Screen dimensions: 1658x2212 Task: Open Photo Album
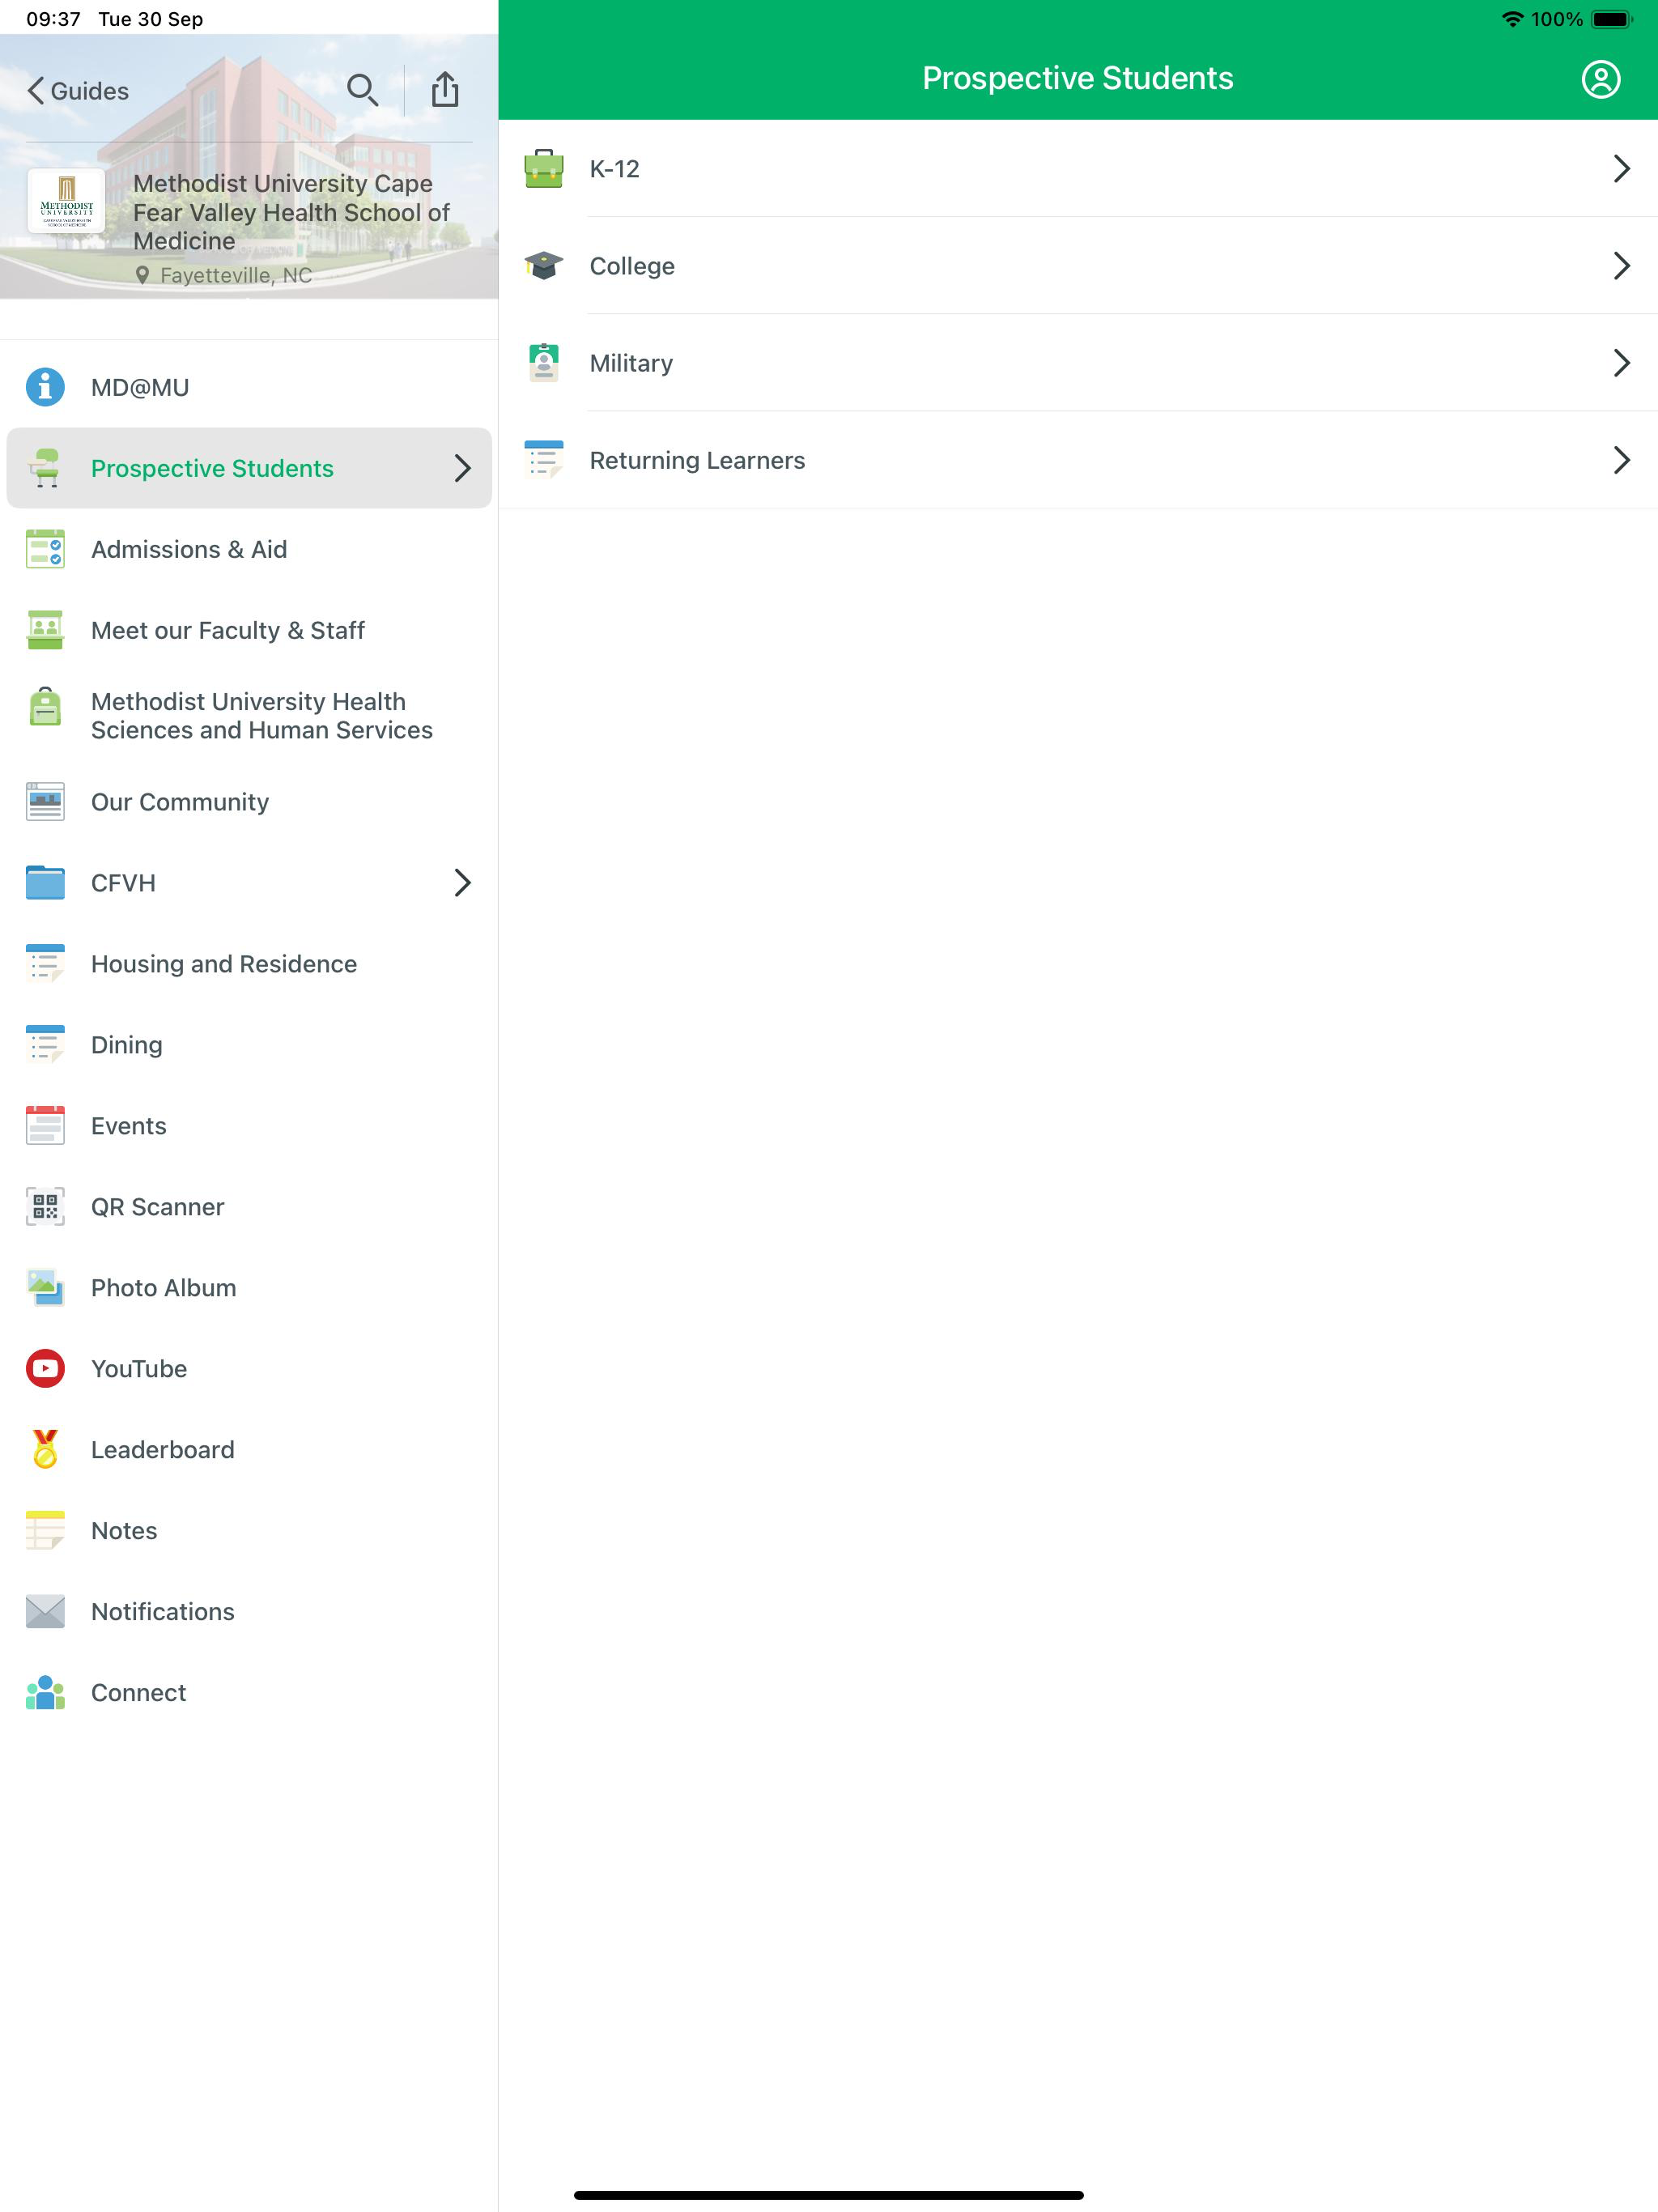coord(249,1288)
